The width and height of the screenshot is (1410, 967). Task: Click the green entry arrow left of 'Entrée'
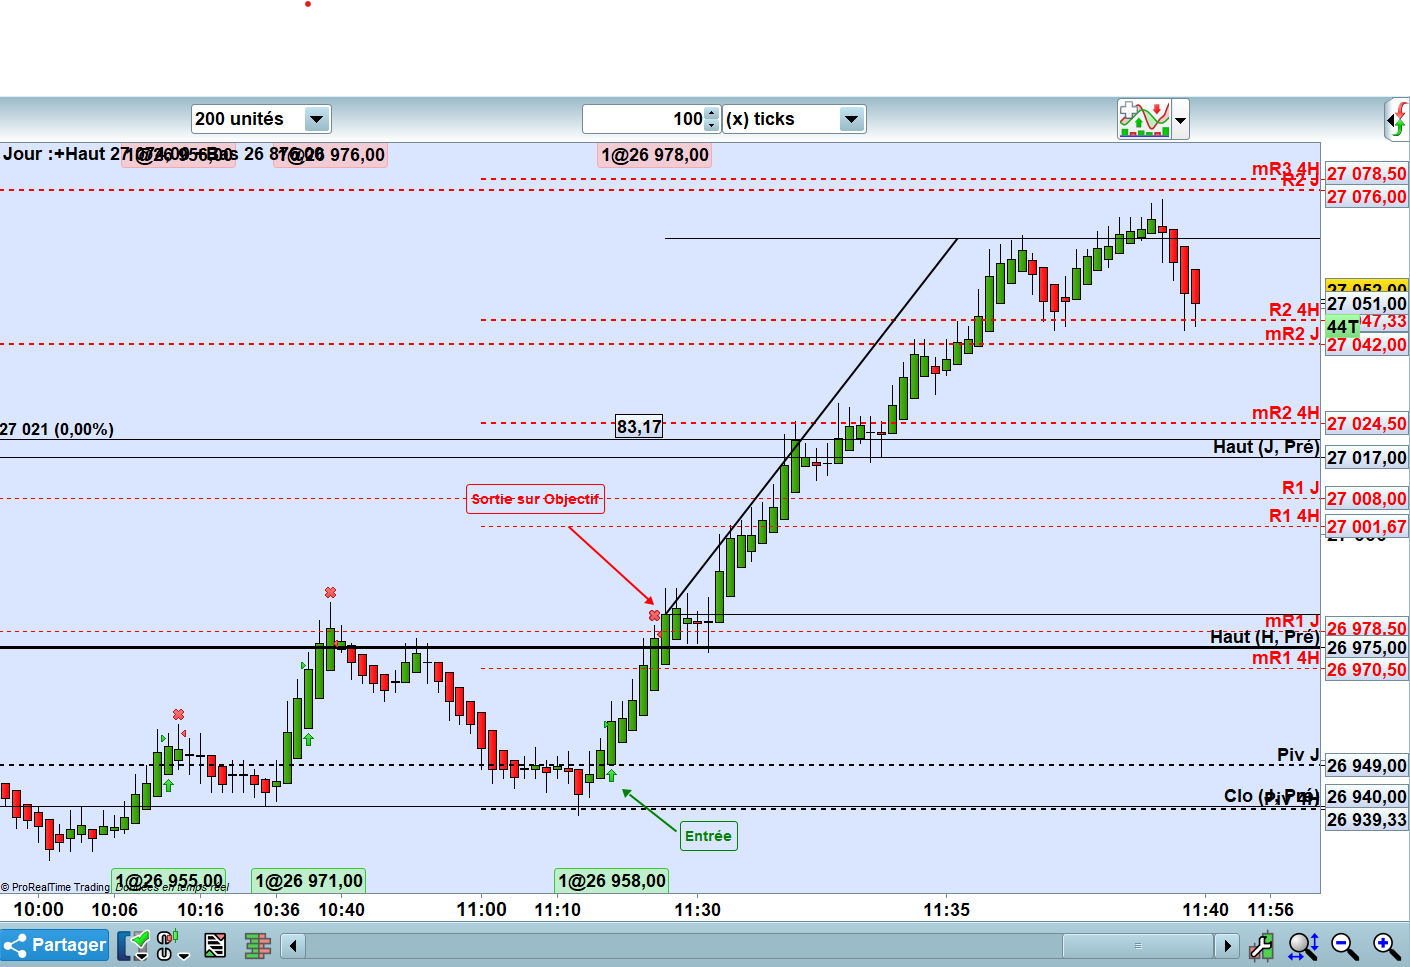(x=612, y=775)
